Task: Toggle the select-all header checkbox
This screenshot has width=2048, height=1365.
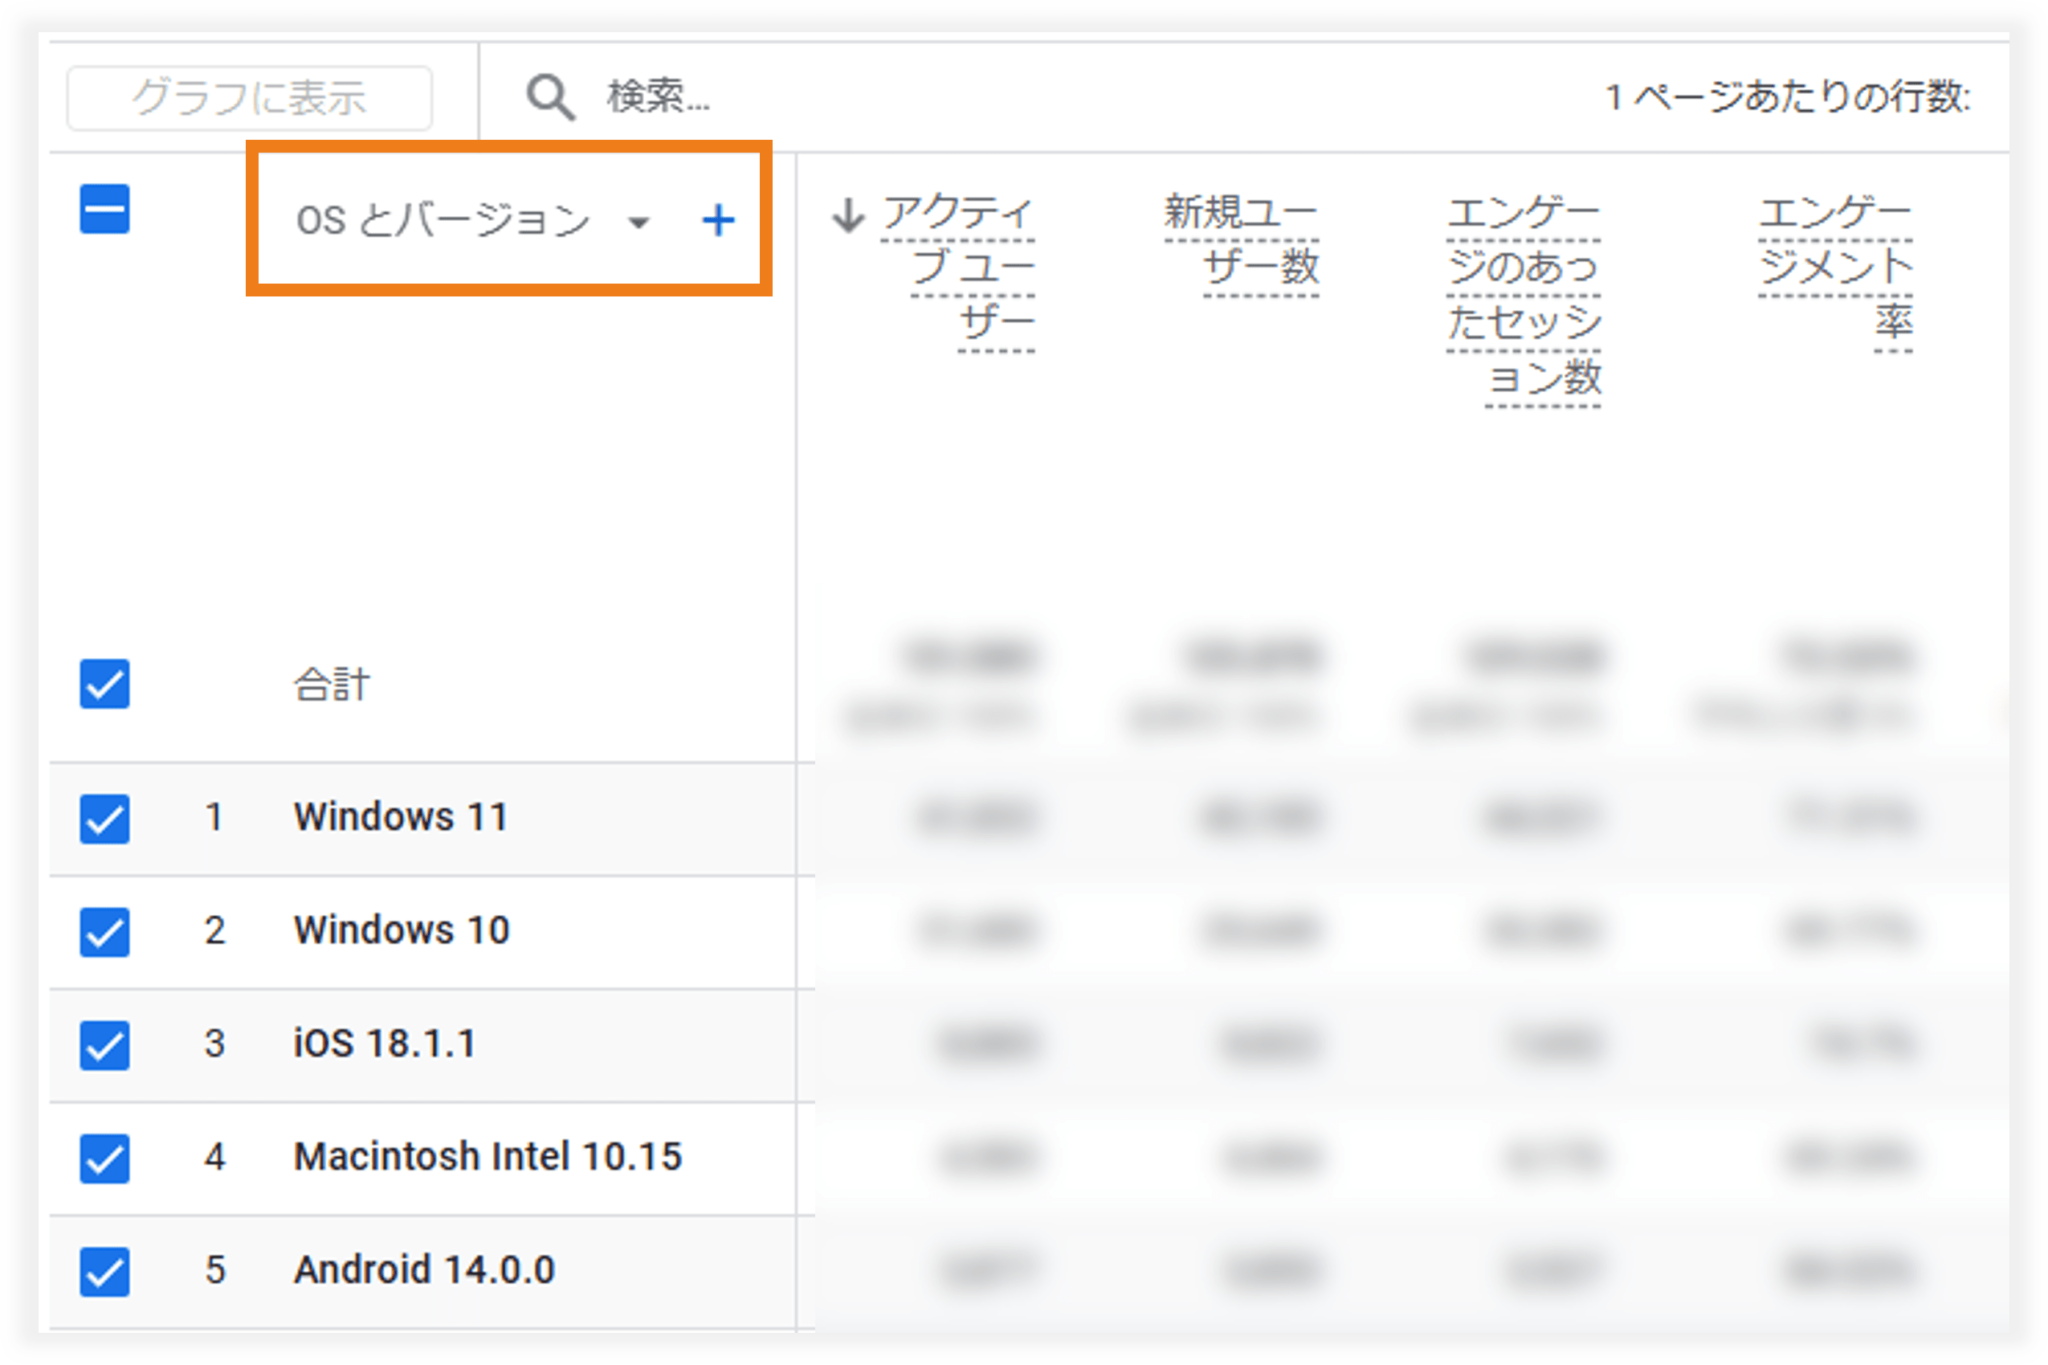Action: tap(105, 209)
